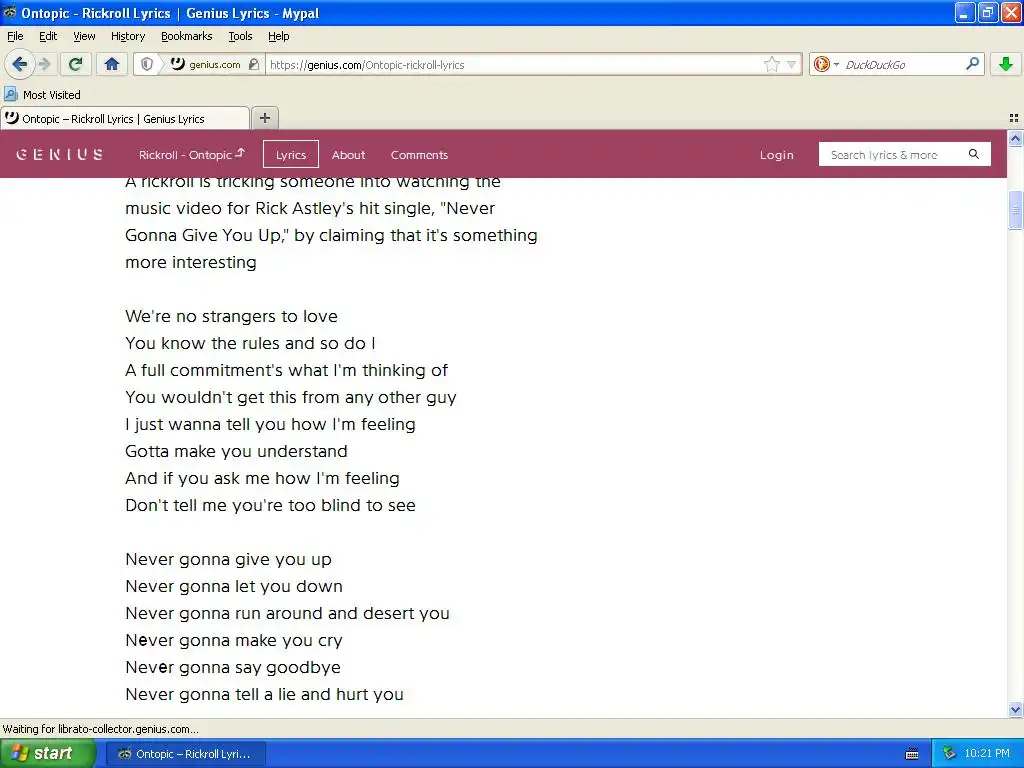Click lyric "Never gonna tell a lie and hurt you"
1024x768 pixels.
pos(264,694)
